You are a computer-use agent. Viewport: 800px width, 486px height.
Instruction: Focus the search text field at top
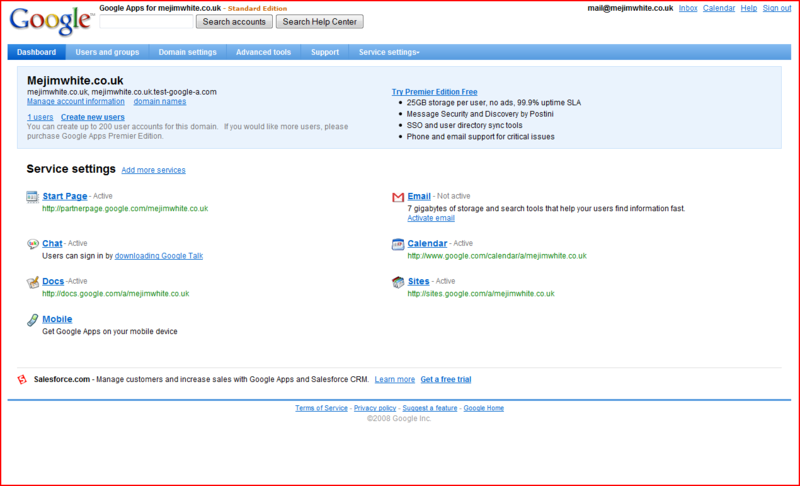point(146,22)
